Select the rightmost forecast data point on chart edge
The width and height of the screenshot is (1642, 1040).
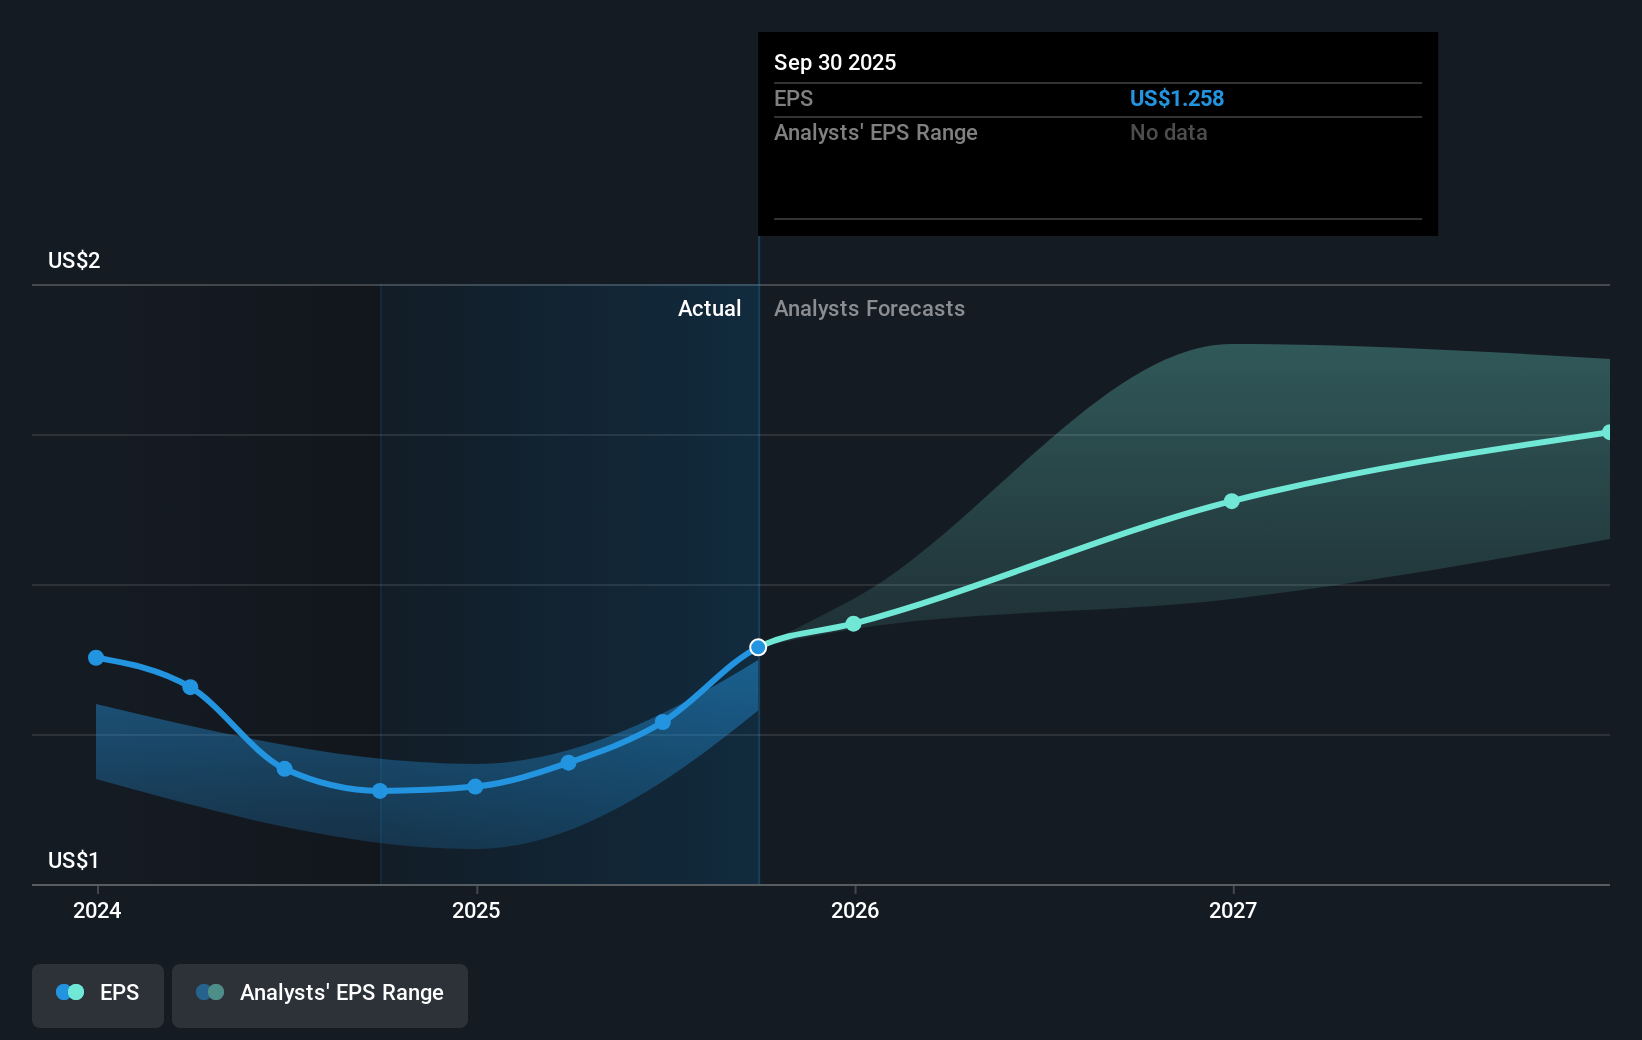1608,431
